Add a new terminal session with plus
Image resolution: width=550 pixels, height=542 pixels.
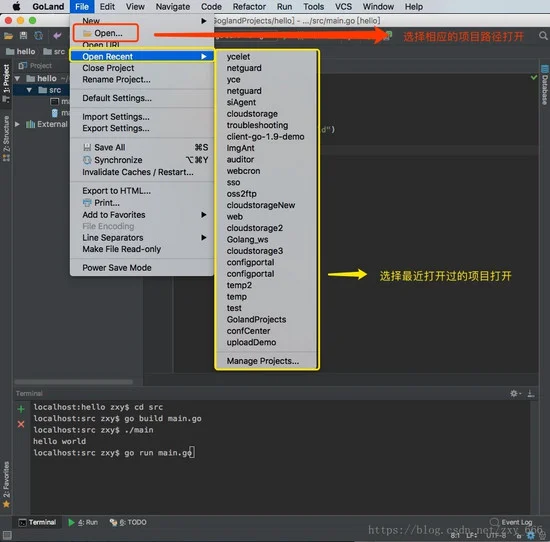pos(21,409)
